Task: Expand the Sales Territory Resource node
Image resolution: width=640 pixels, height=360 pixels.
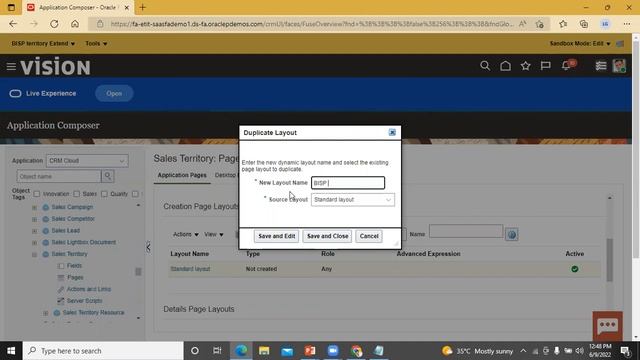Action: pos(46,313)
